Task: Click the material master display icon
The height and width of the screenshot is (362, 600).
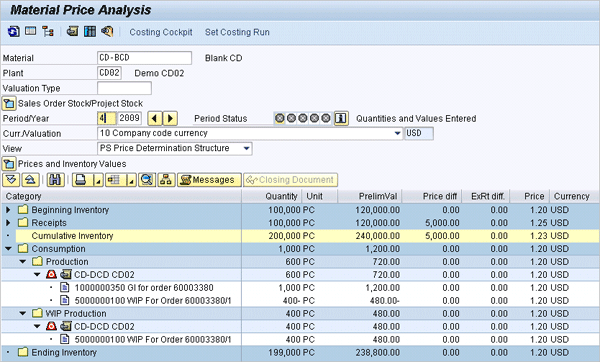Action: tap(72, 31)
